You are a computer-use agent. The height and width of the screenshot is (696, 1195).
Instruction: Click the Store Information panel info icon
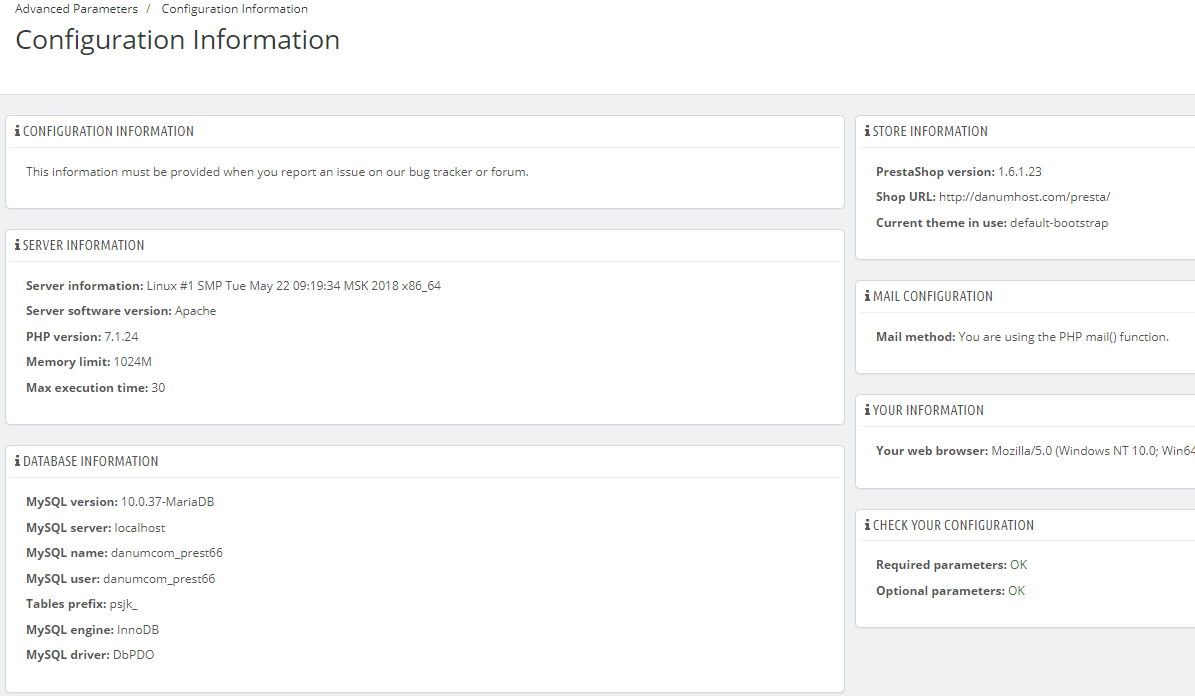(x=867, y=131)
